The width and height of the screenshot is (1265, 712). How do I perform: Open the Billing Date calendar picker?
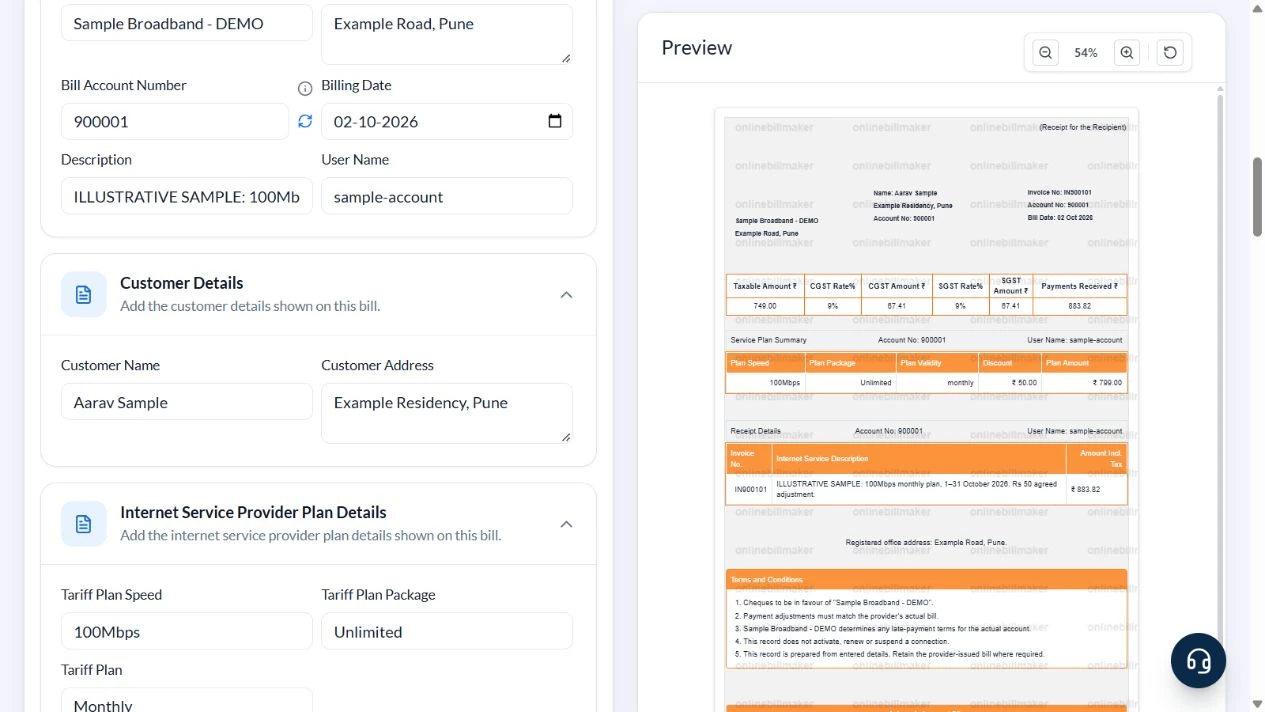[555, 121]
